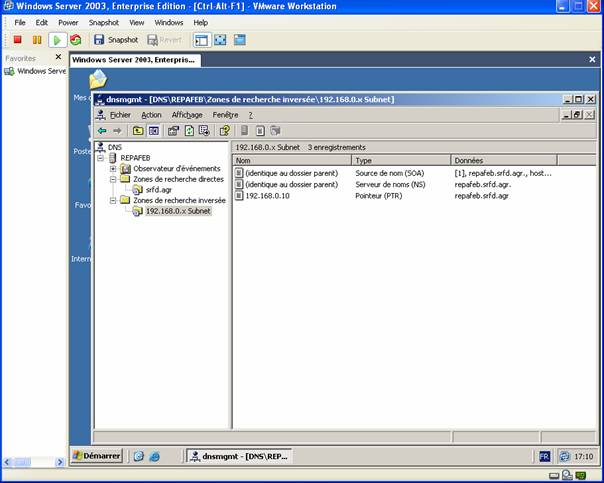
Task: Click the Démarrer start button
Action: point(97,456)
